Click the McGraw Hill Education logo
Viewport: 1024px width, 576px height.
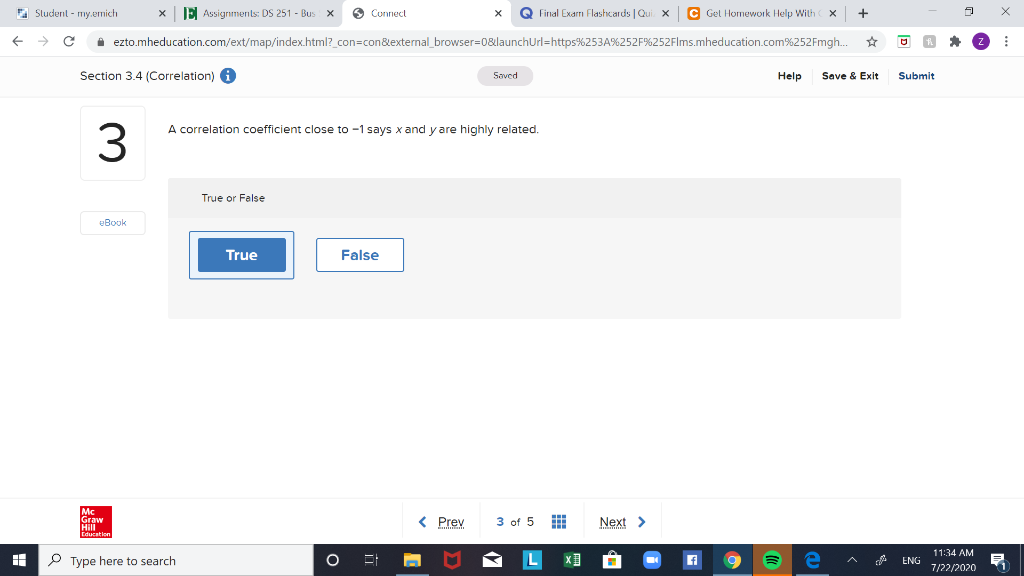tap(93, 521)
